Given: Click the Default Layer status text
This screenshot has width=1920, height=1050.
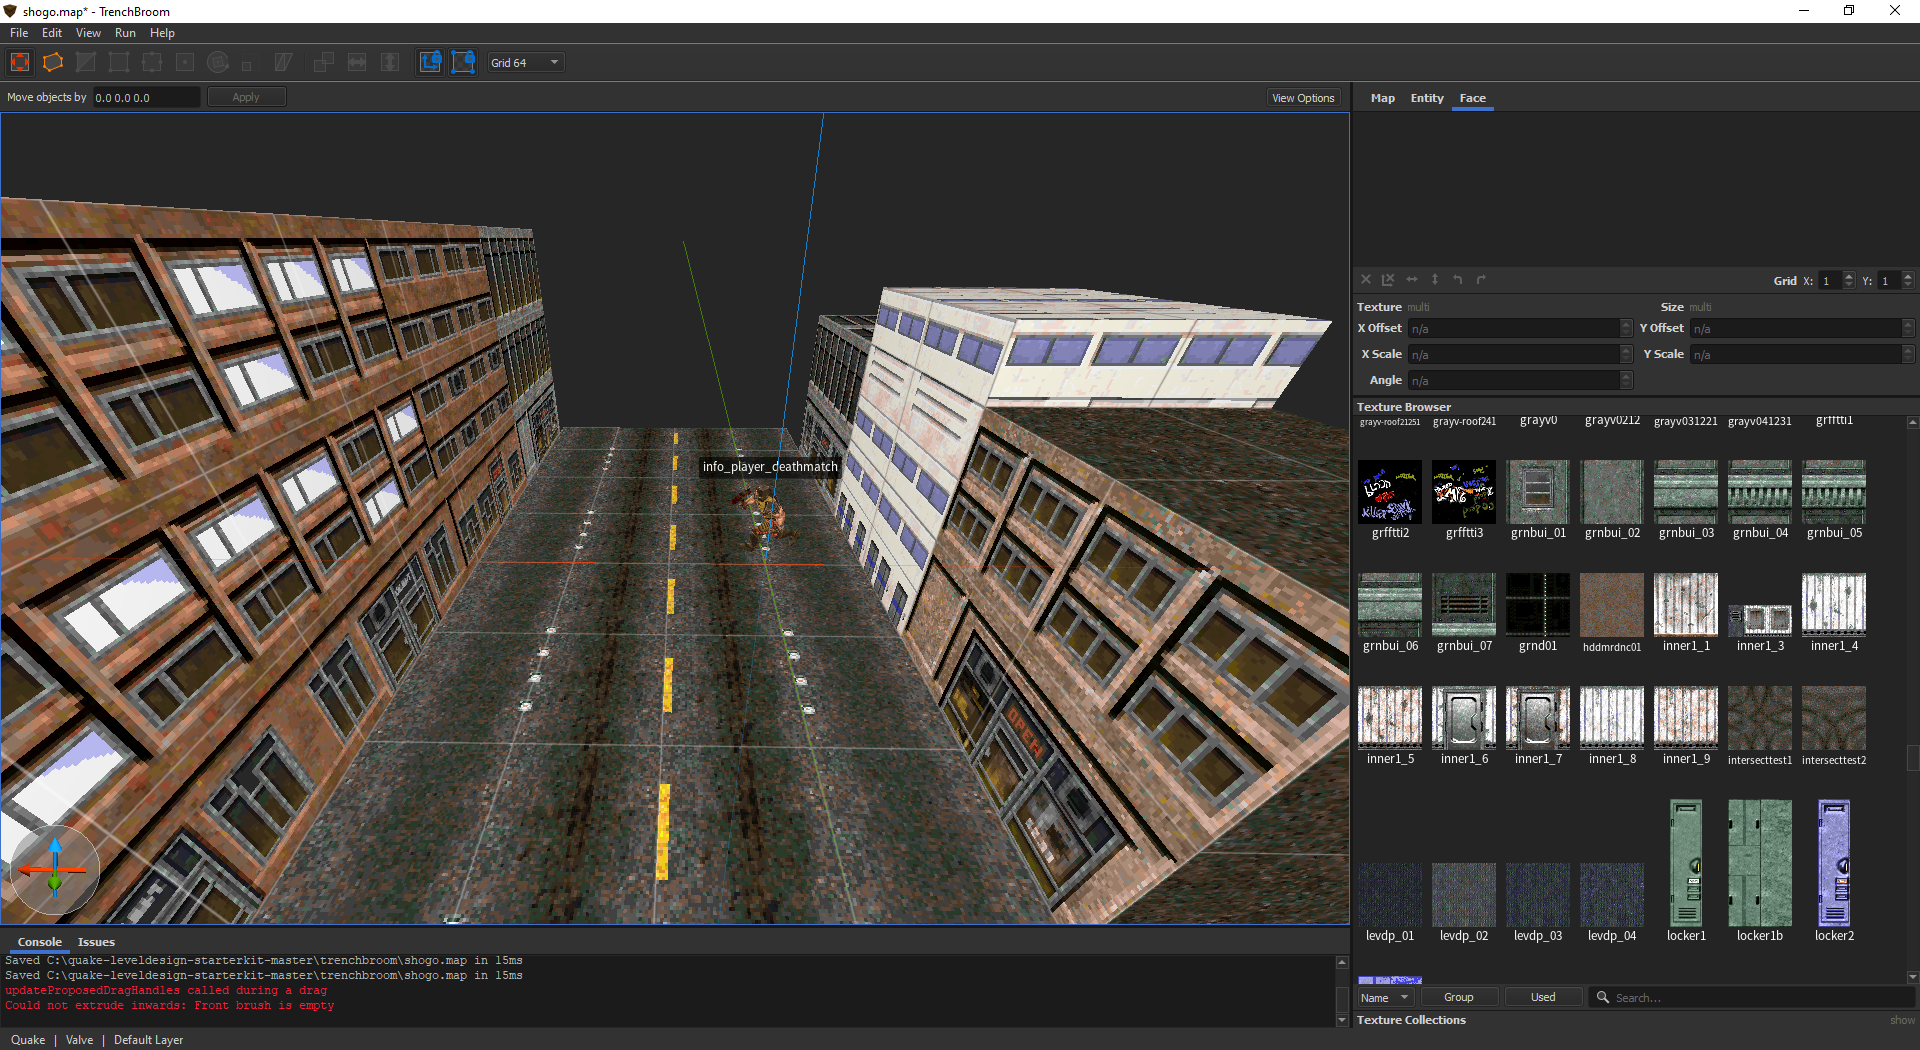Looking at the screenshot, I should click(148, 1040).
